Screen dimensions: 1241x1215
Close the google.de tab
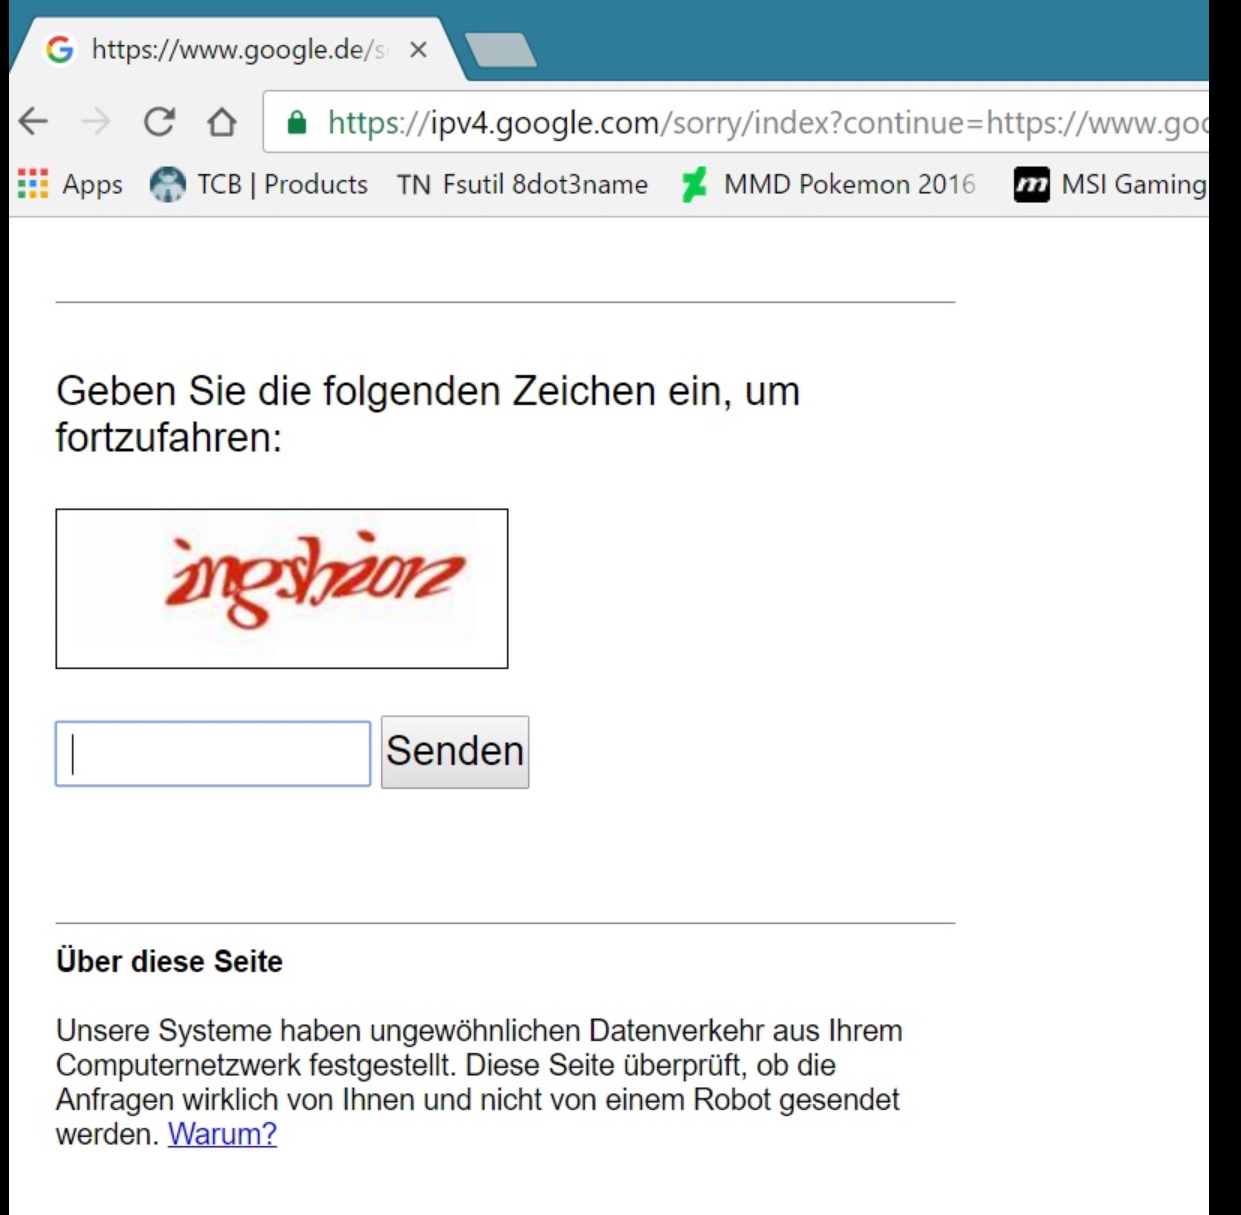[x=419, y=49]
